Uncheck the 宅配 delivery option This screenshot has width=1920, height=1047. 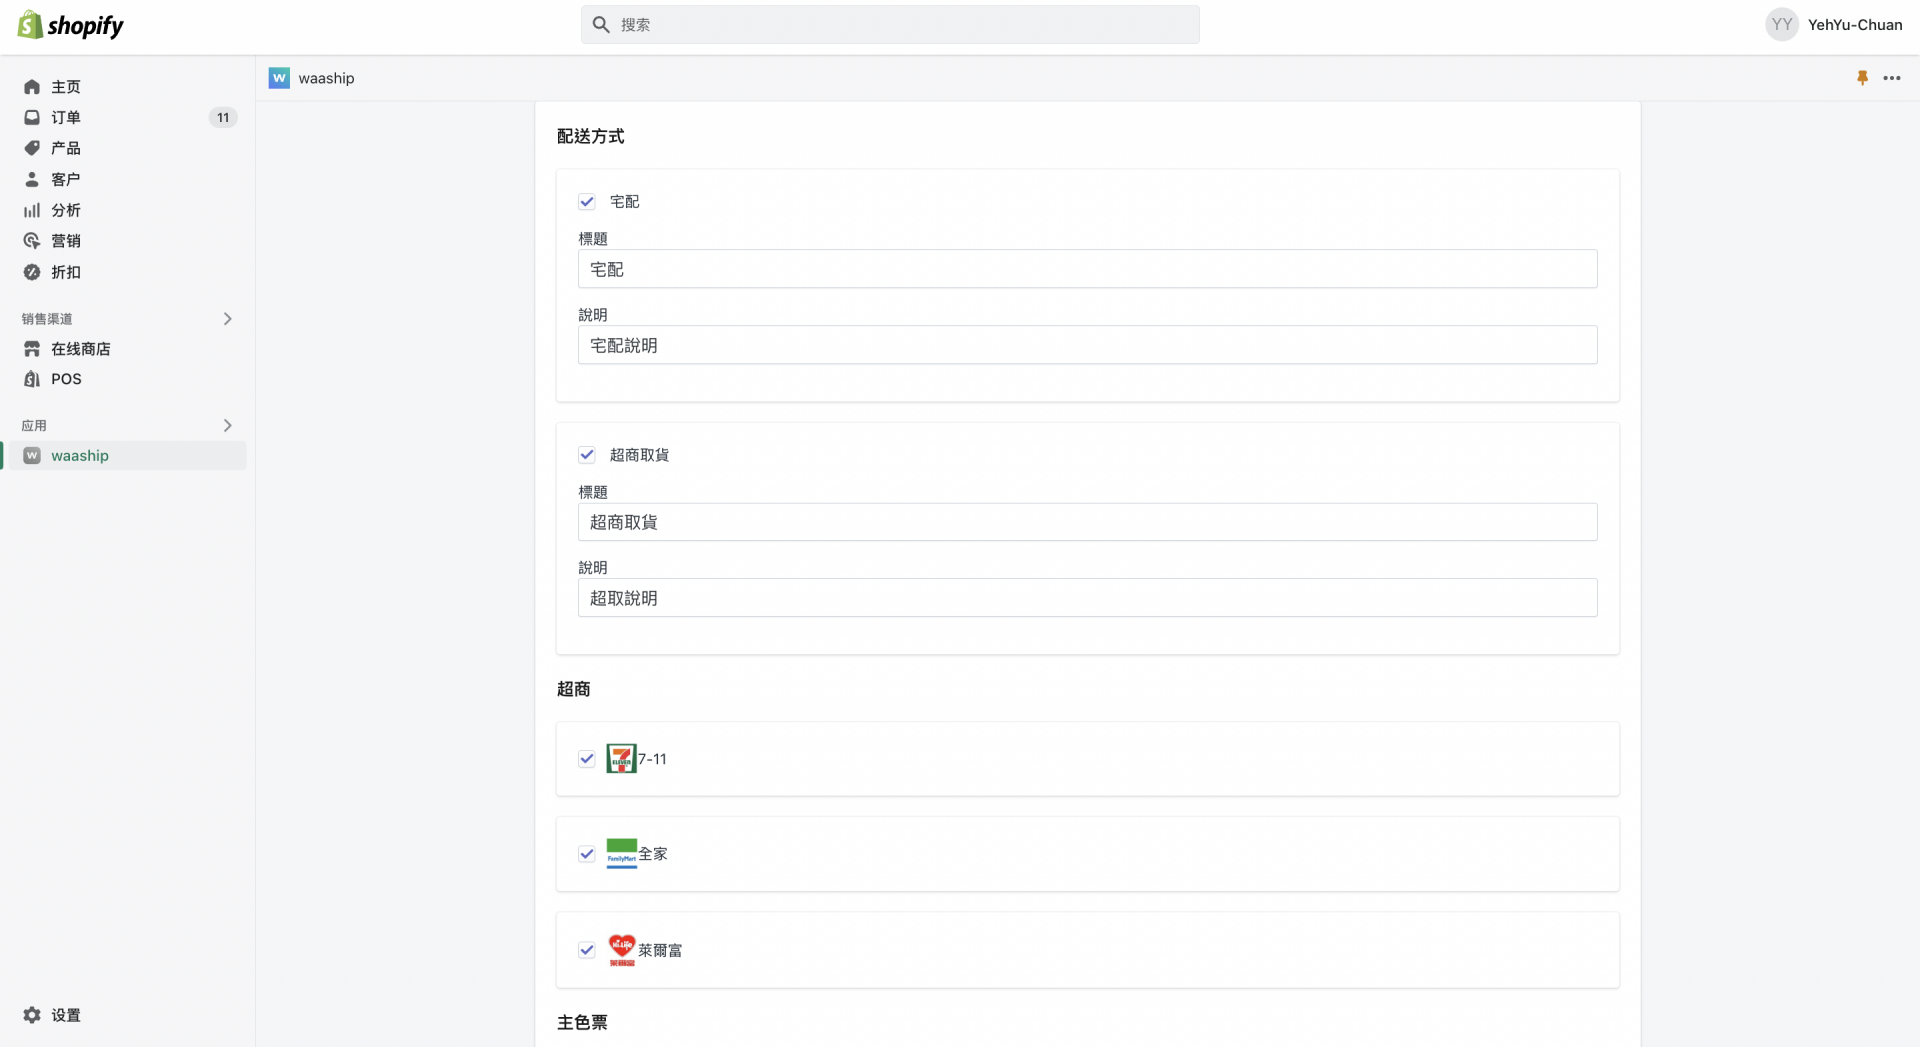click(x=587, y=201)
